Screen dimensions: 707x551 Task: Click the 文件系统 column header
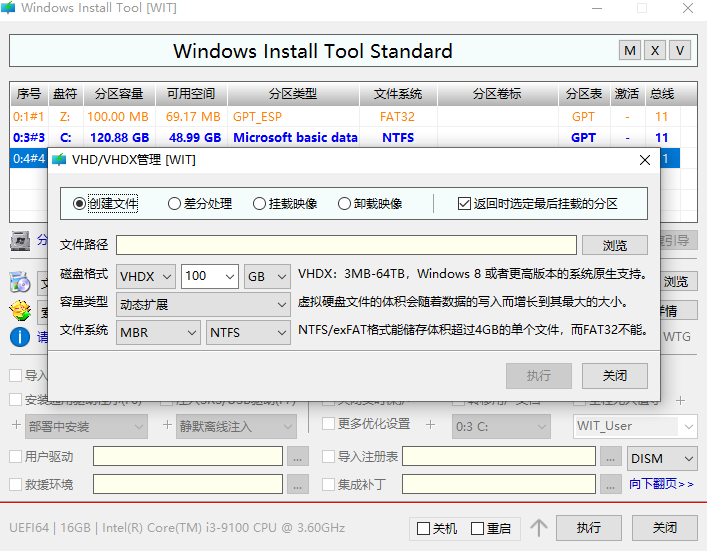[398, 94]
